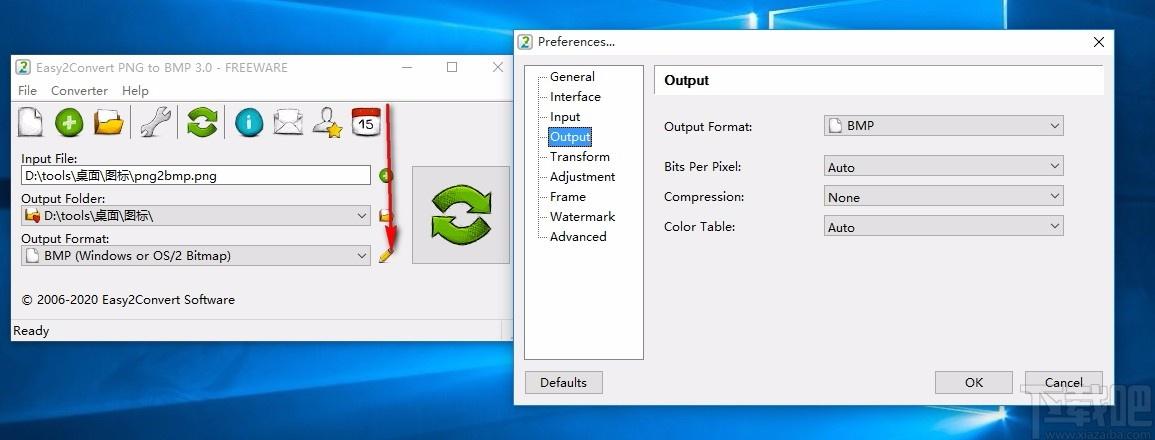Select Input in preferences tree
The width and height of the screenshot is (1155, 440).
tap(565, 116)
